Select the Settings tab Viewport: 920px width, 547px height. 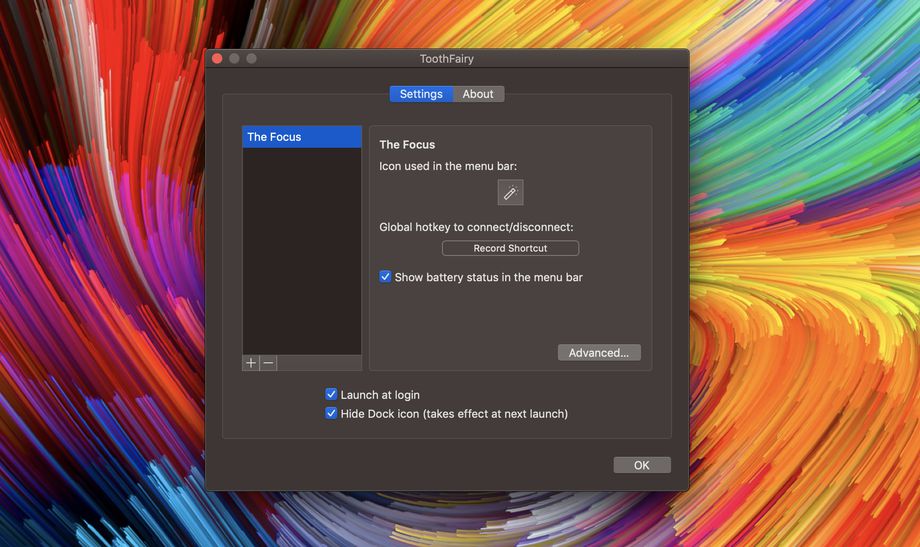pos(421,94)
